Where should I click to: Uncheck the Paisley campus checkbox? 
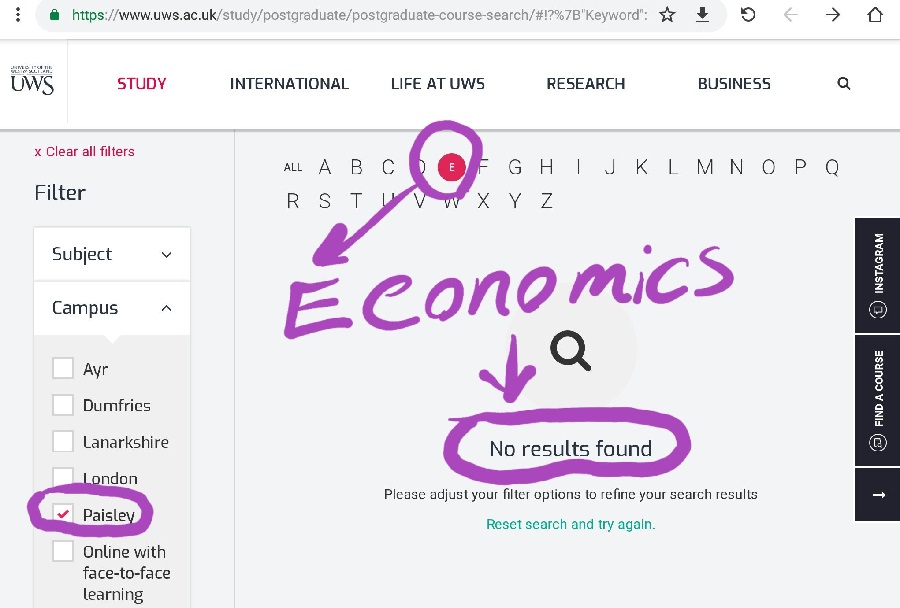[x=63, y=513]
